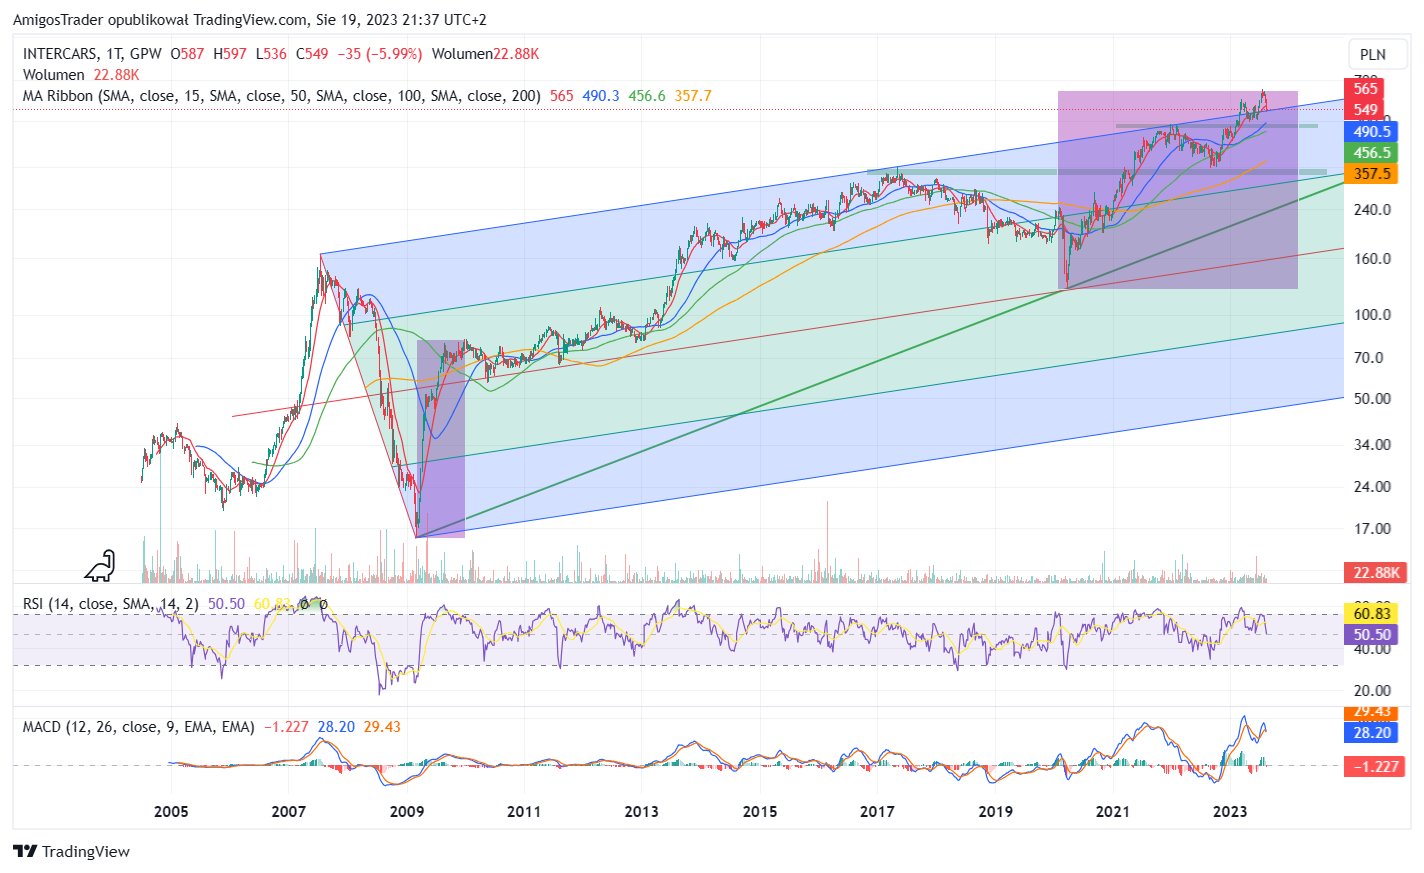
Task: Click the dinosaur icon above the volume bars
Action: pos(100,566)
